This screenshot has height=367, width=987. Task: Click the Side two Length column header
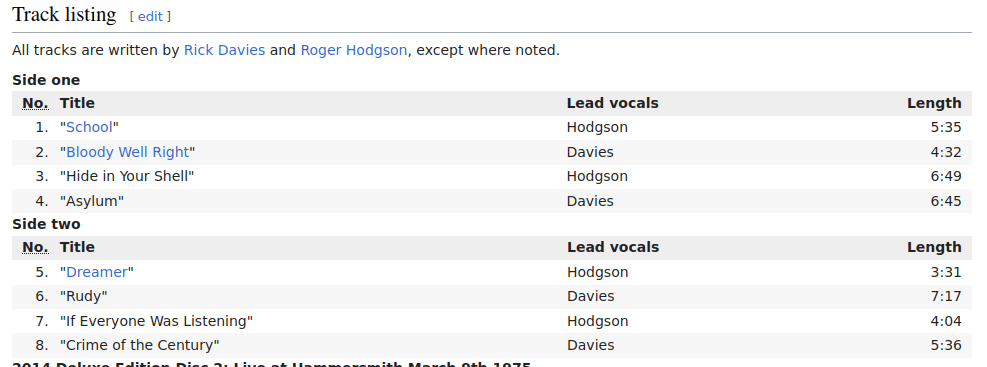tap(934, 247)
